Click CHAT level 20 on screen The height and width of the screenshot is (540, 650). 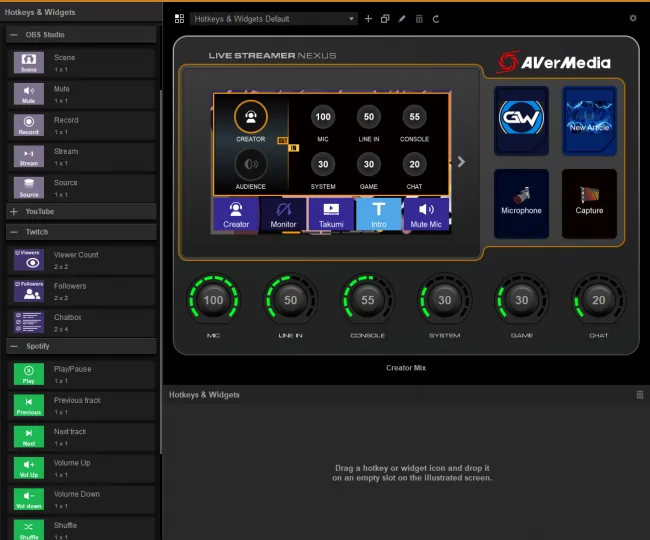(x=415, y=165)
